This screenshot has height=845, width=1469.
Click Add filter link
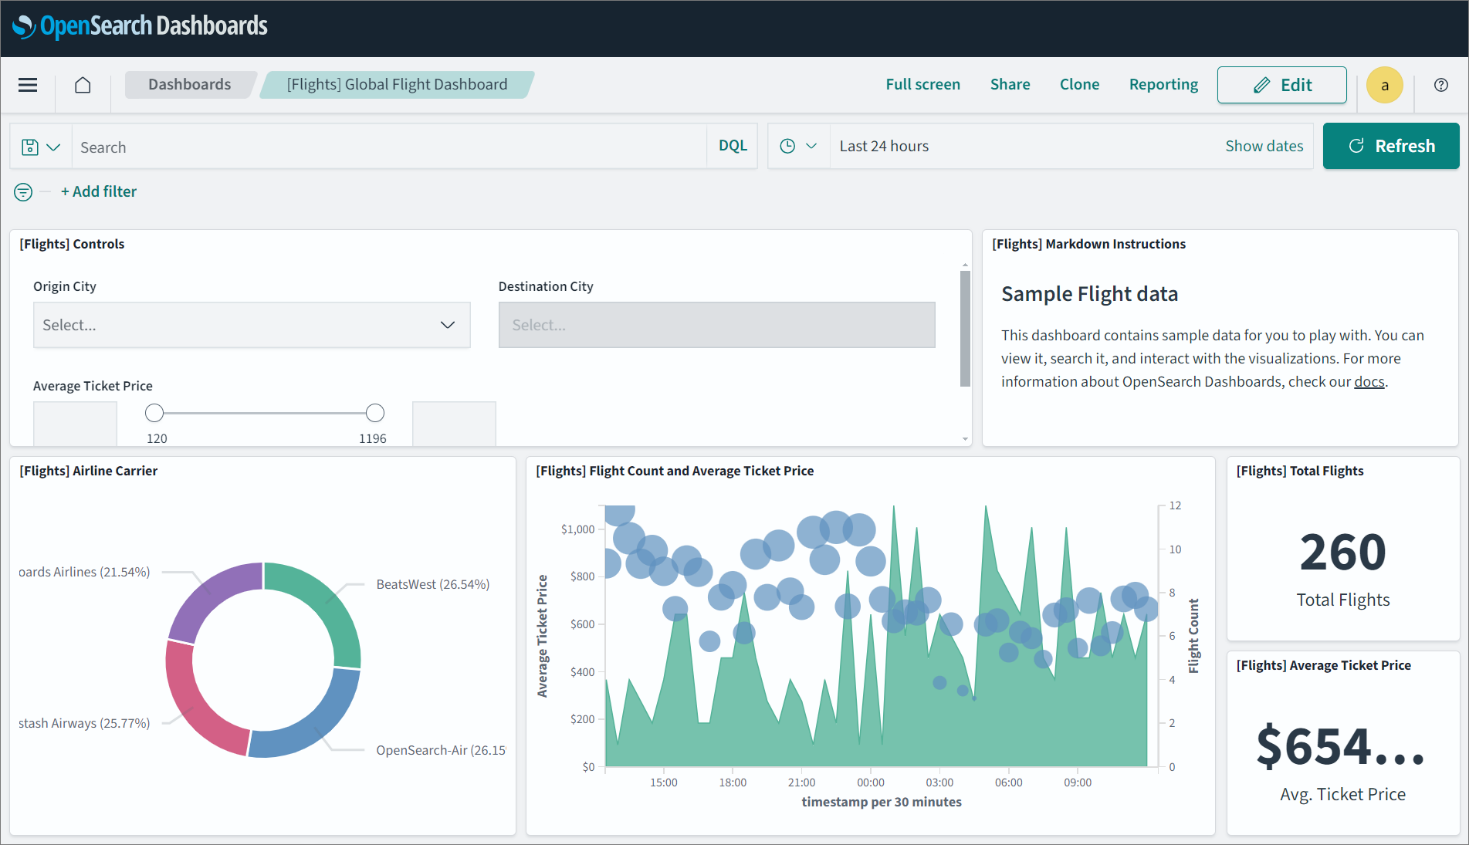point(99,192)
